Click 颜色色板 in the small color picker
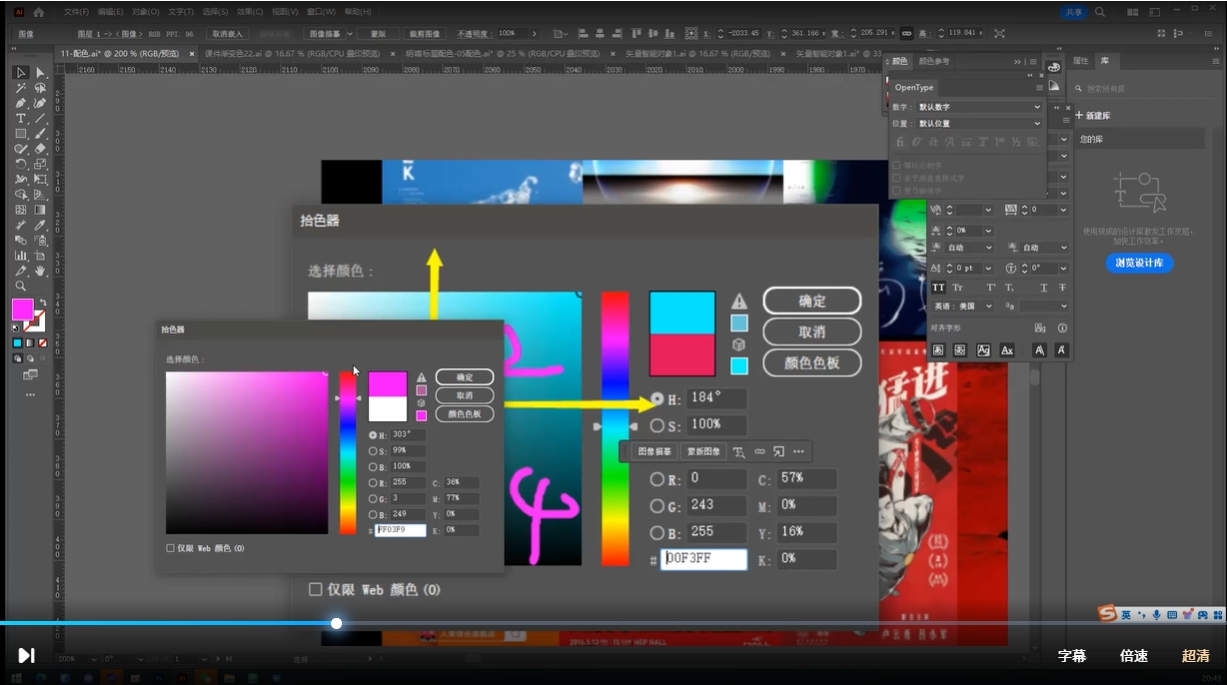 point(464,413)
